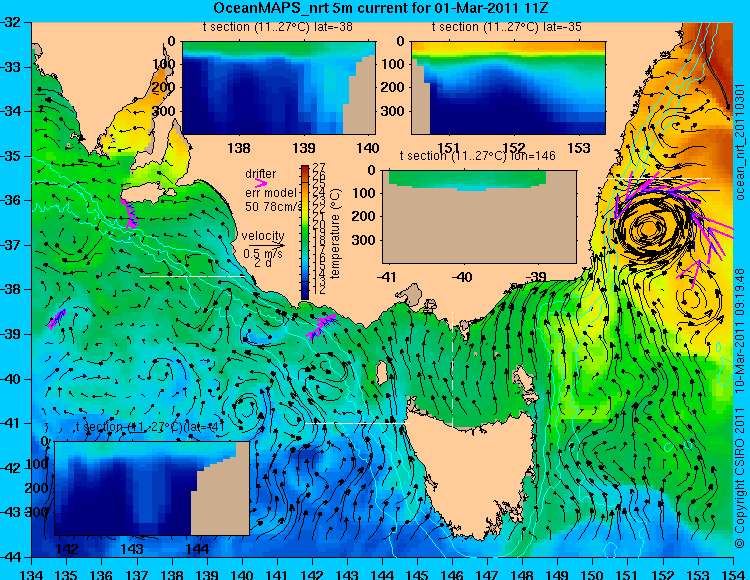Viewport: 750px width, 580px height.
Task: Click '143' on the lat=-41 inset axis
Action: (x=132, y=548)
